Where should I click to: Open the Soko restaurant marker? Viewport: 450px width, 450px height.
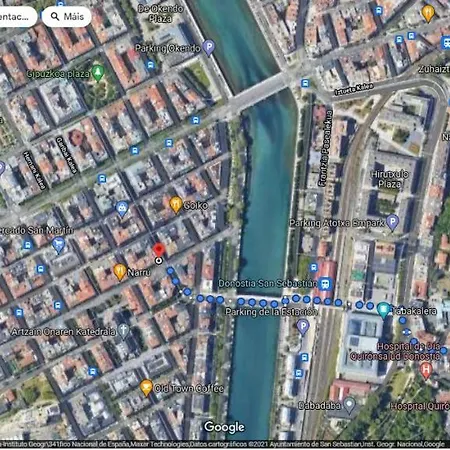[176, 204]
